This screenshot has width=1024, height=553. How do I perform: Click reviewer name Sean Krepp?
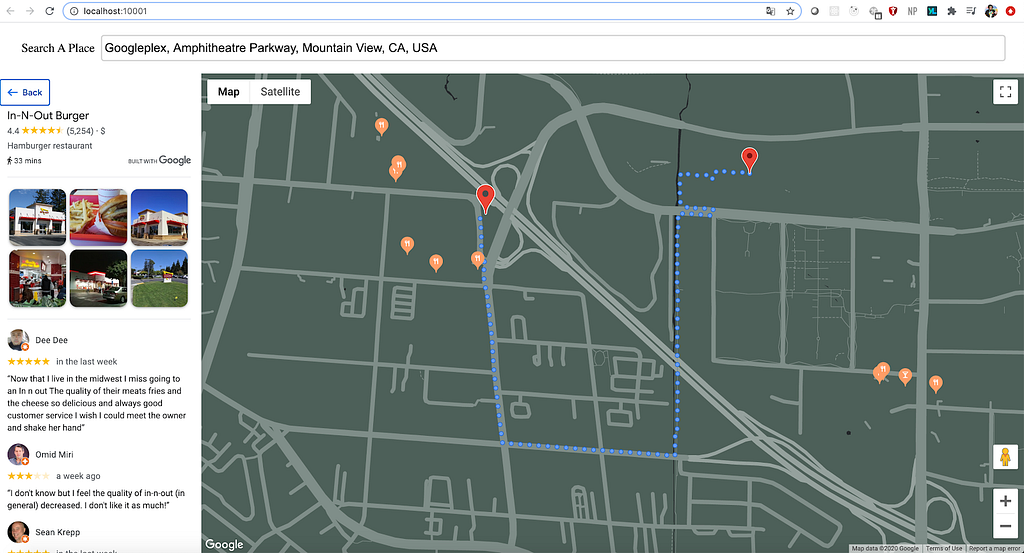[x=57, y=532]
